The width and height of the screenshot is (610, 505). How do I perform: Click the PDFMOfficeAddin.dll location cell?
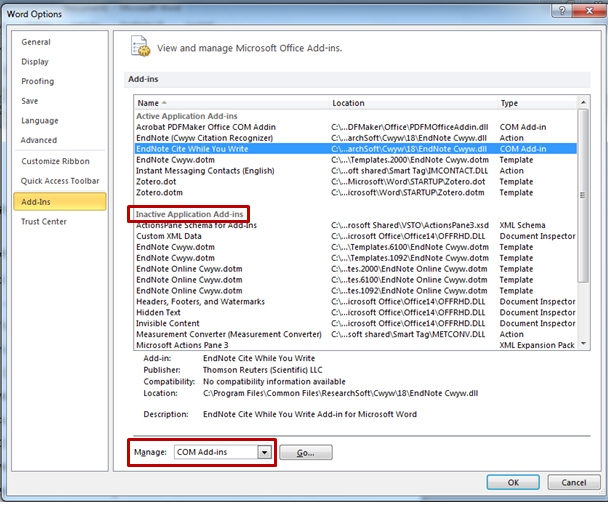tap(410, 127)
